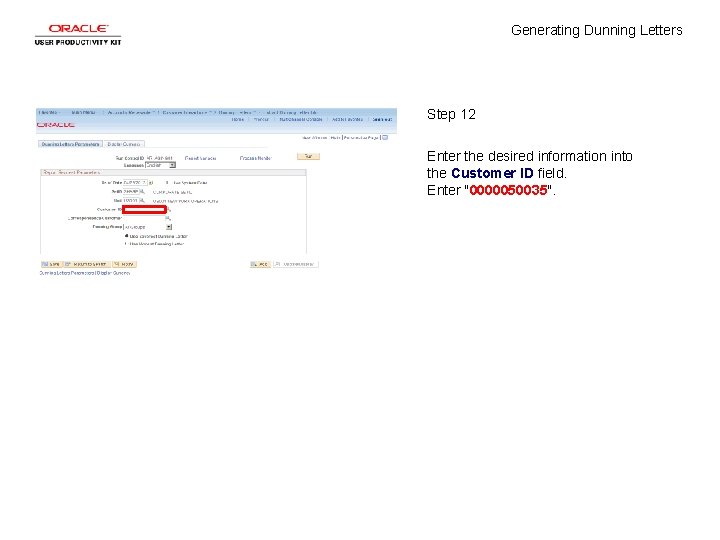Click the Run button
The height and width of the screenshot is (540, 720).
pyautogui.click(x=308, y=157)
